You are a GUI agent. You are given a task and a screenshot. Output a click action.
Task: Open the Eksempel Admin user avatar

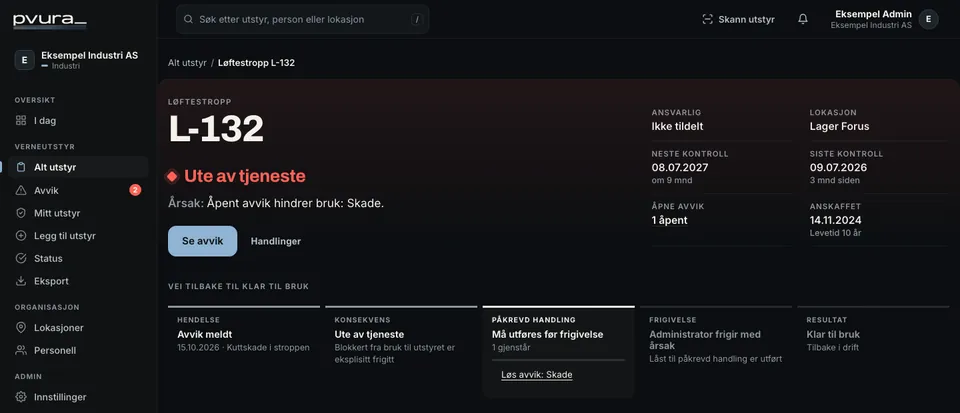[x=928, y=19]
